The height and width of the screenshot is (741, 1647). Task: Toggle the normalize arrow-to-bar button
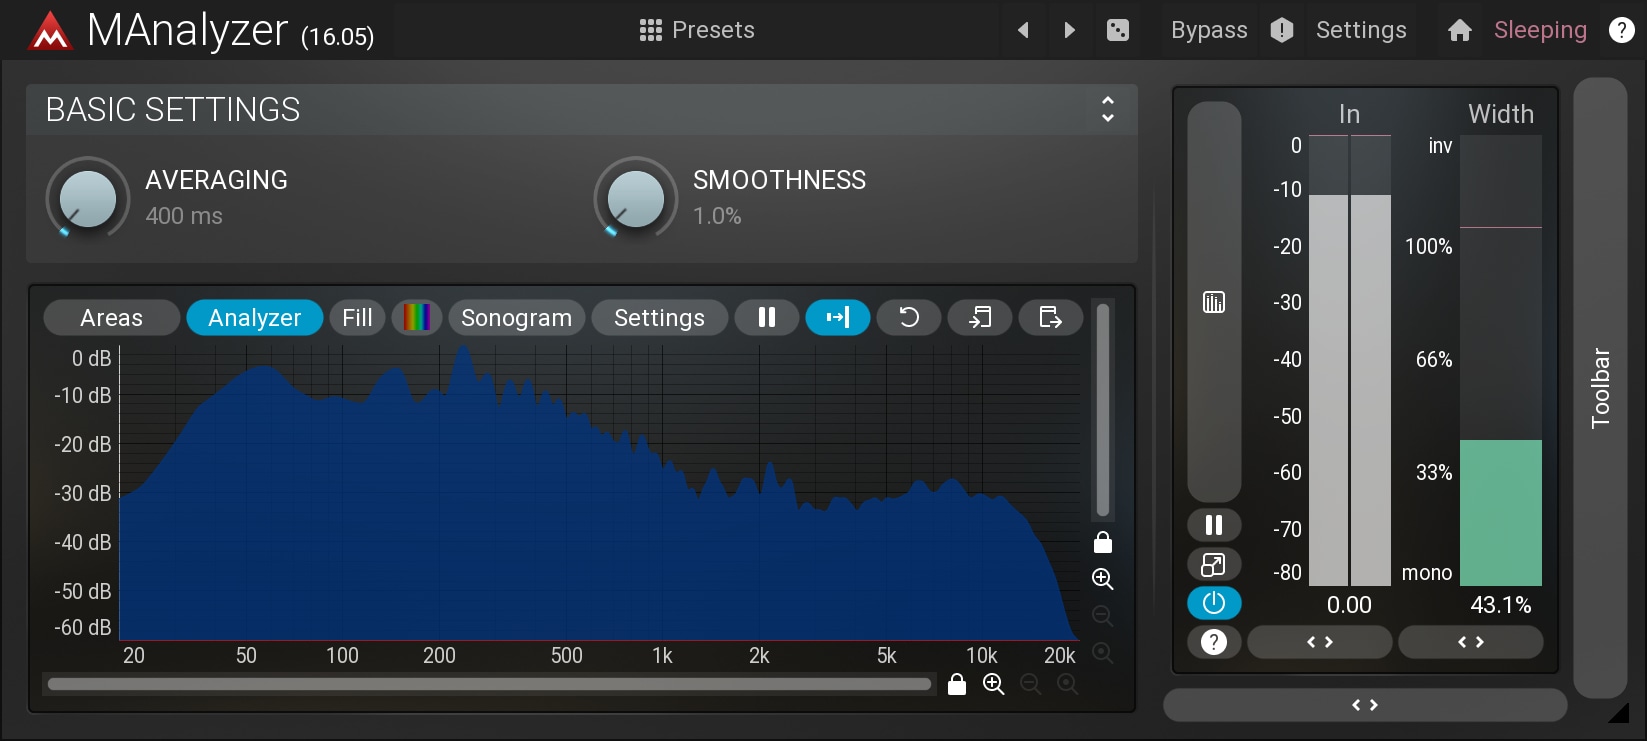[x=838, y=318]
